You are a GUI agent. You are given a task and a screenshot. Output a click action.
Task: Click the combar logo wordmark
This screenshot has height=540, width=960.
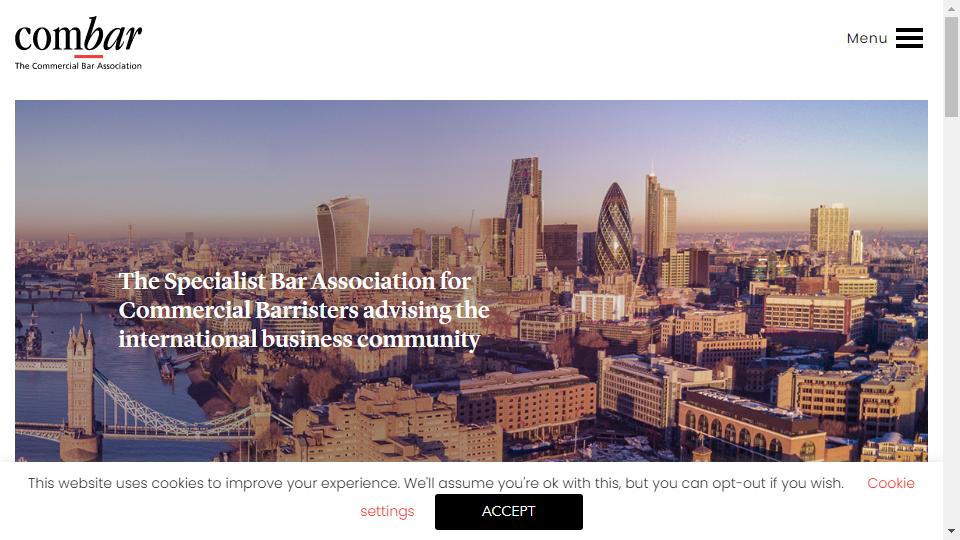tap(78, 36)
